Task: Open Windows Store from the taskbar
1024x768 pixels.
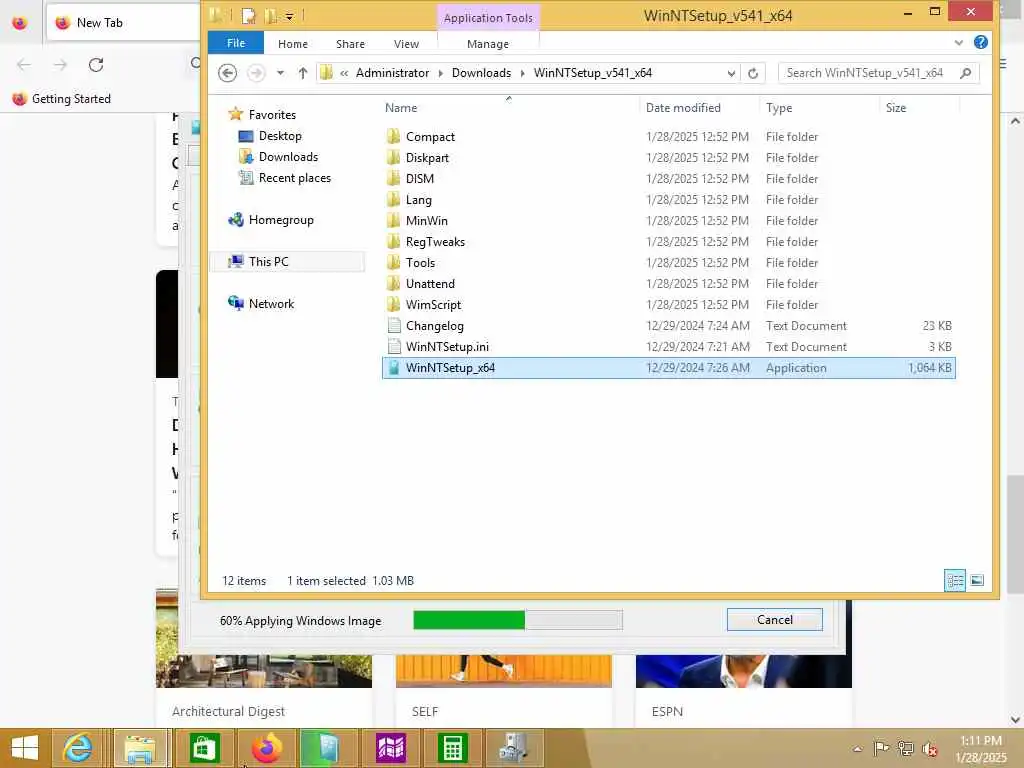Action: pyautogui.click(x=204, y=748)
